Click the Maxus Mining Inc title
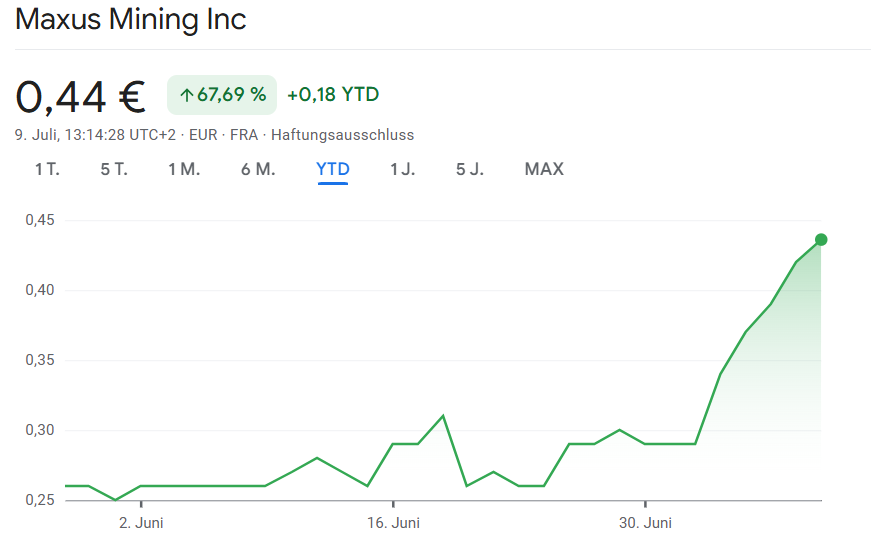This screenshot has height=541, width=871. tap(131, 19)
